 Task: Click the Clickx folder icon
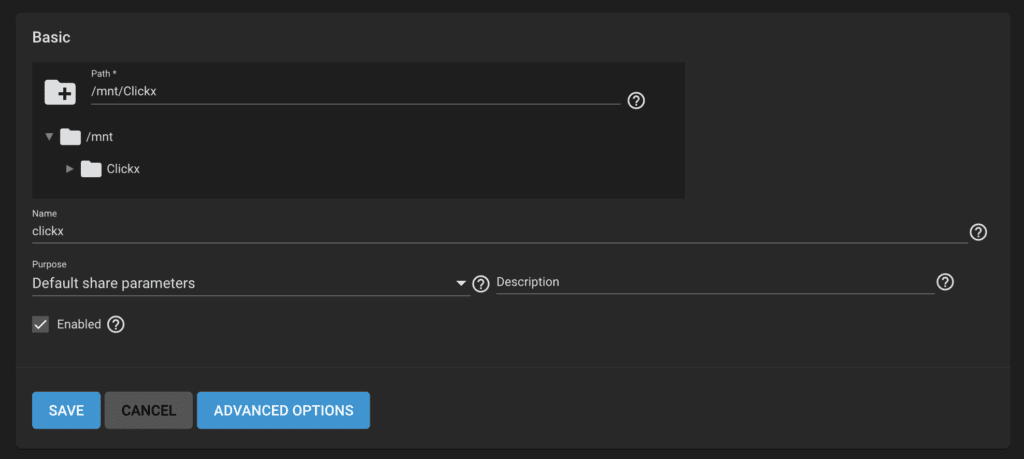(x=91, y=169)
